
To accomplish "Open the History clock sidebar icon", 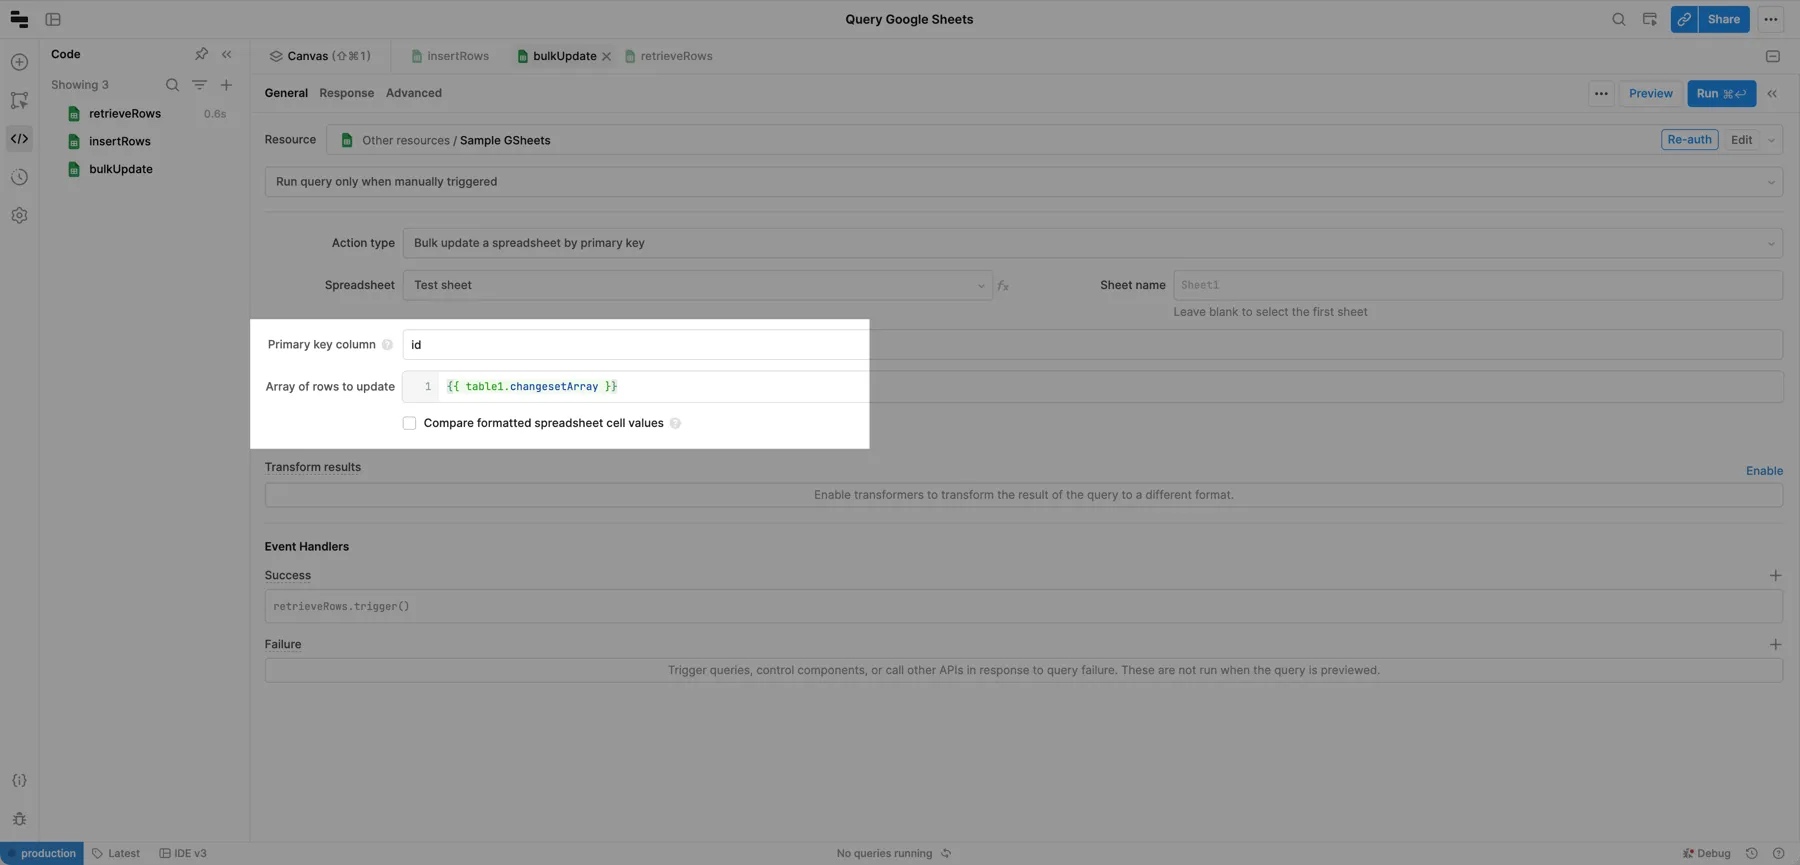I will pos(19,177).
